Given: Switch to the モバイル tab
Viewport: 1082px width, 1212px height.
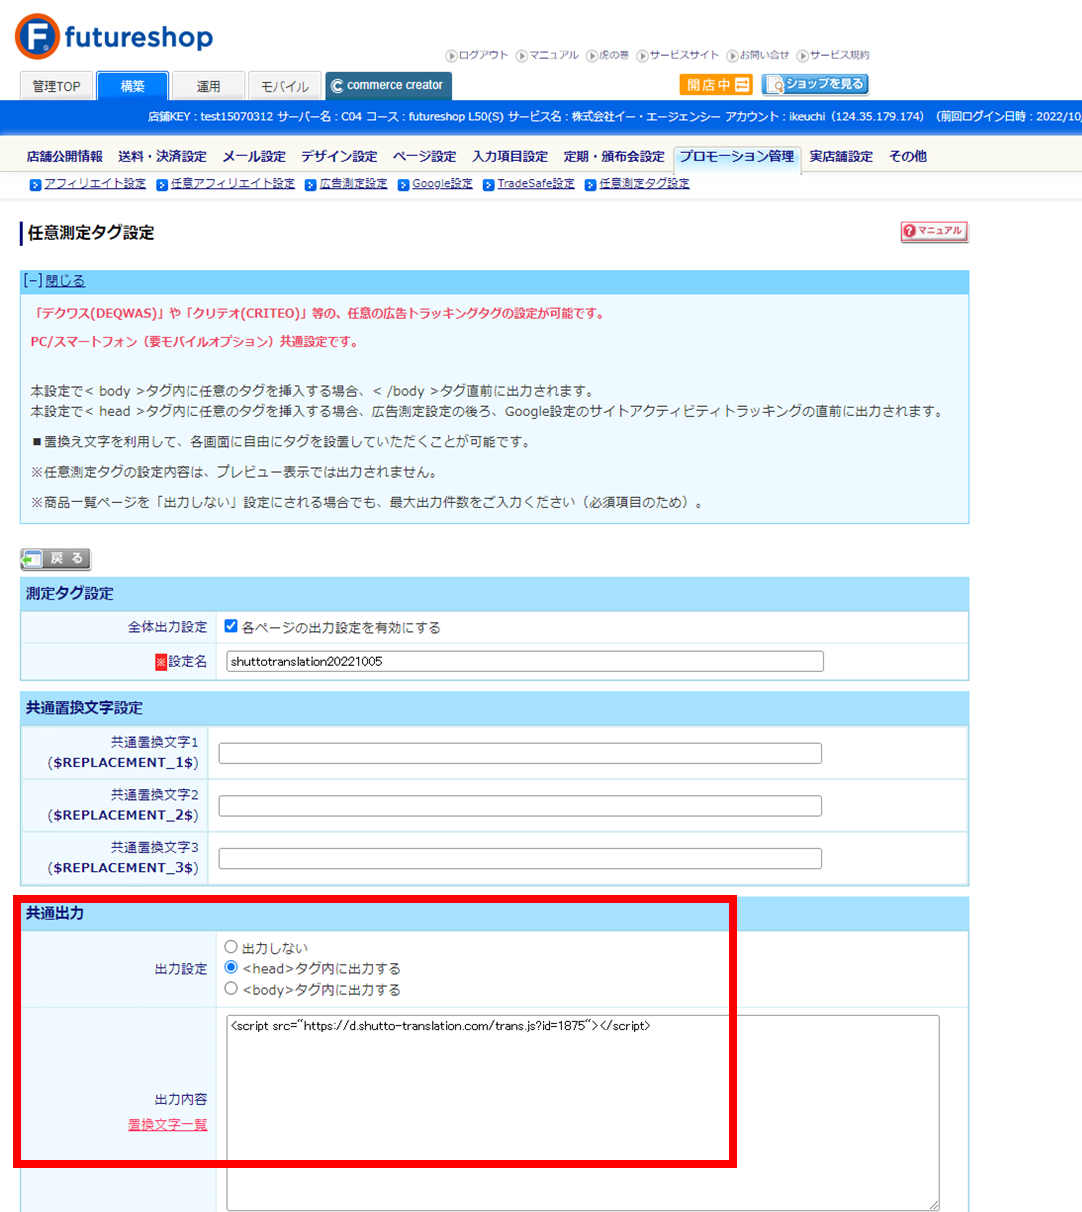Looking at the screenshot, I should tap(285, 86).
